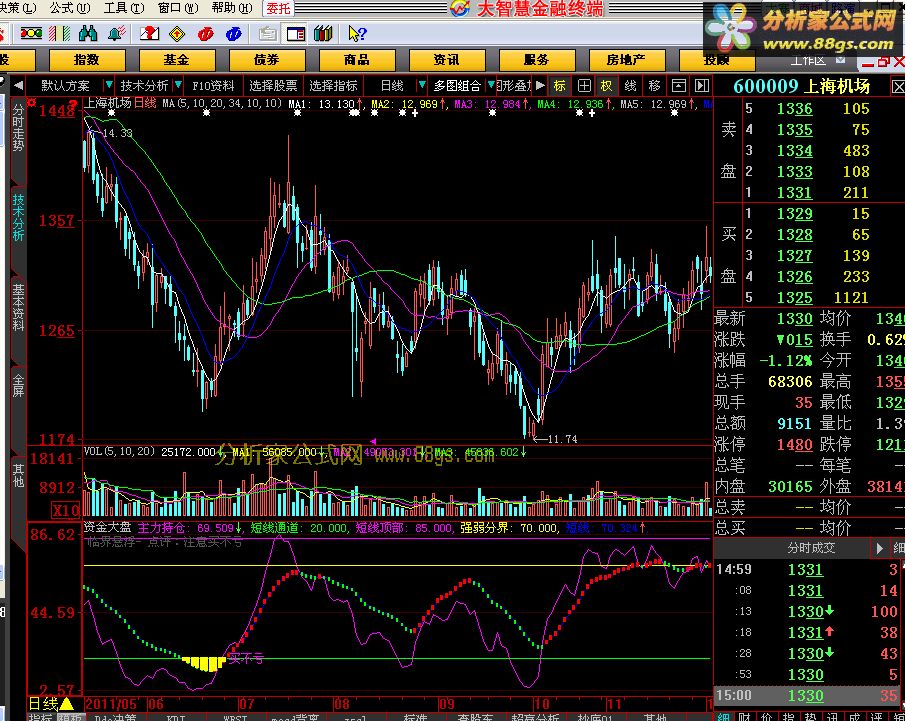The height and width of the screenshot is (721, 905).
Task: Open the 日线 period dropdown arrow
Action: pos(421,85)
